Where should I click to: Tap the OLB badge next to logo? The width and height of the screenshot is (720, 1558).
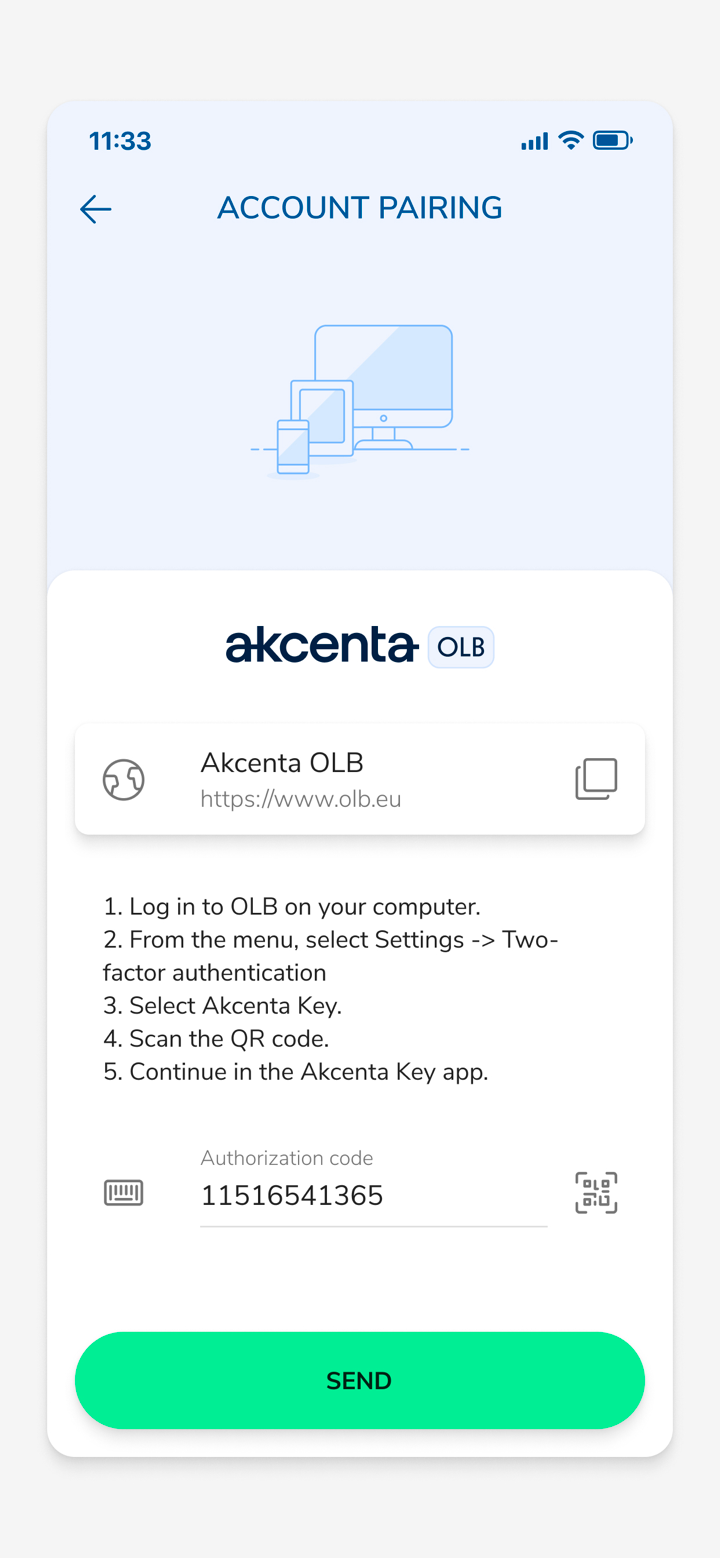click(461, 647)
